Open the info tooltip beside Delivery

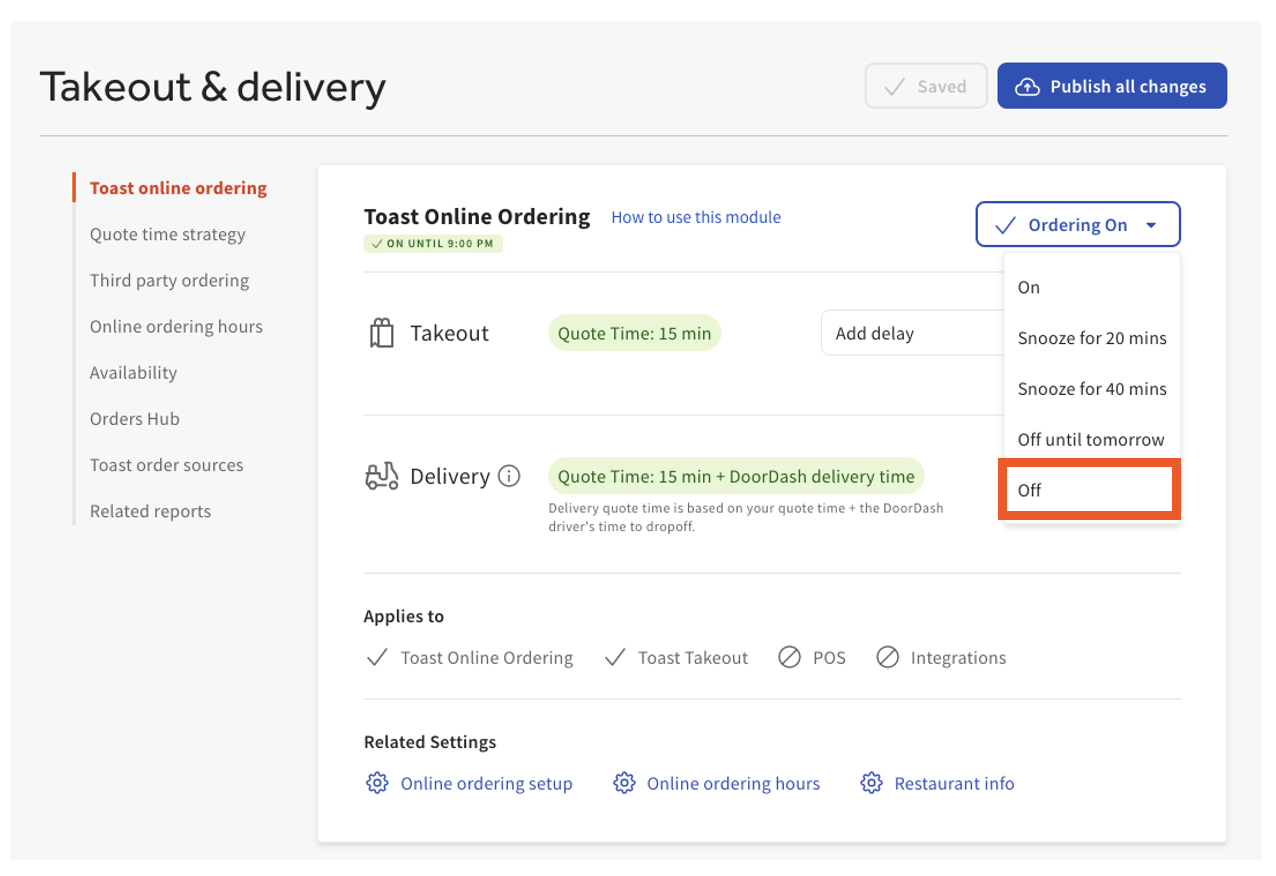(x=511, y=476)
